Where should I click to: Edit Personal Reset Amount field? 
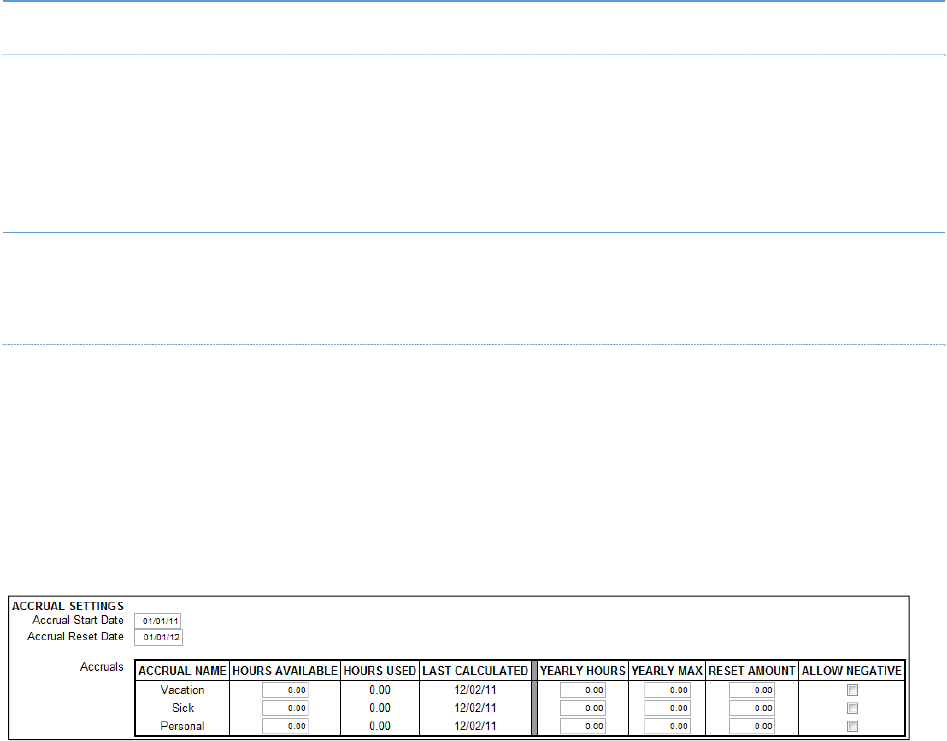(x=752, y=726)
